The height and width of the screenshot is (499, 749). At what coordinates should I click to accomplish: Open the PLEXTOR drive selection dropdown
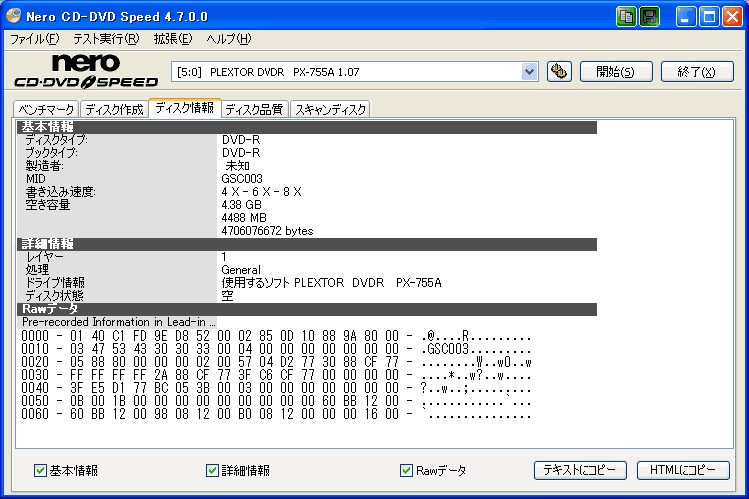tap(529, 72)
